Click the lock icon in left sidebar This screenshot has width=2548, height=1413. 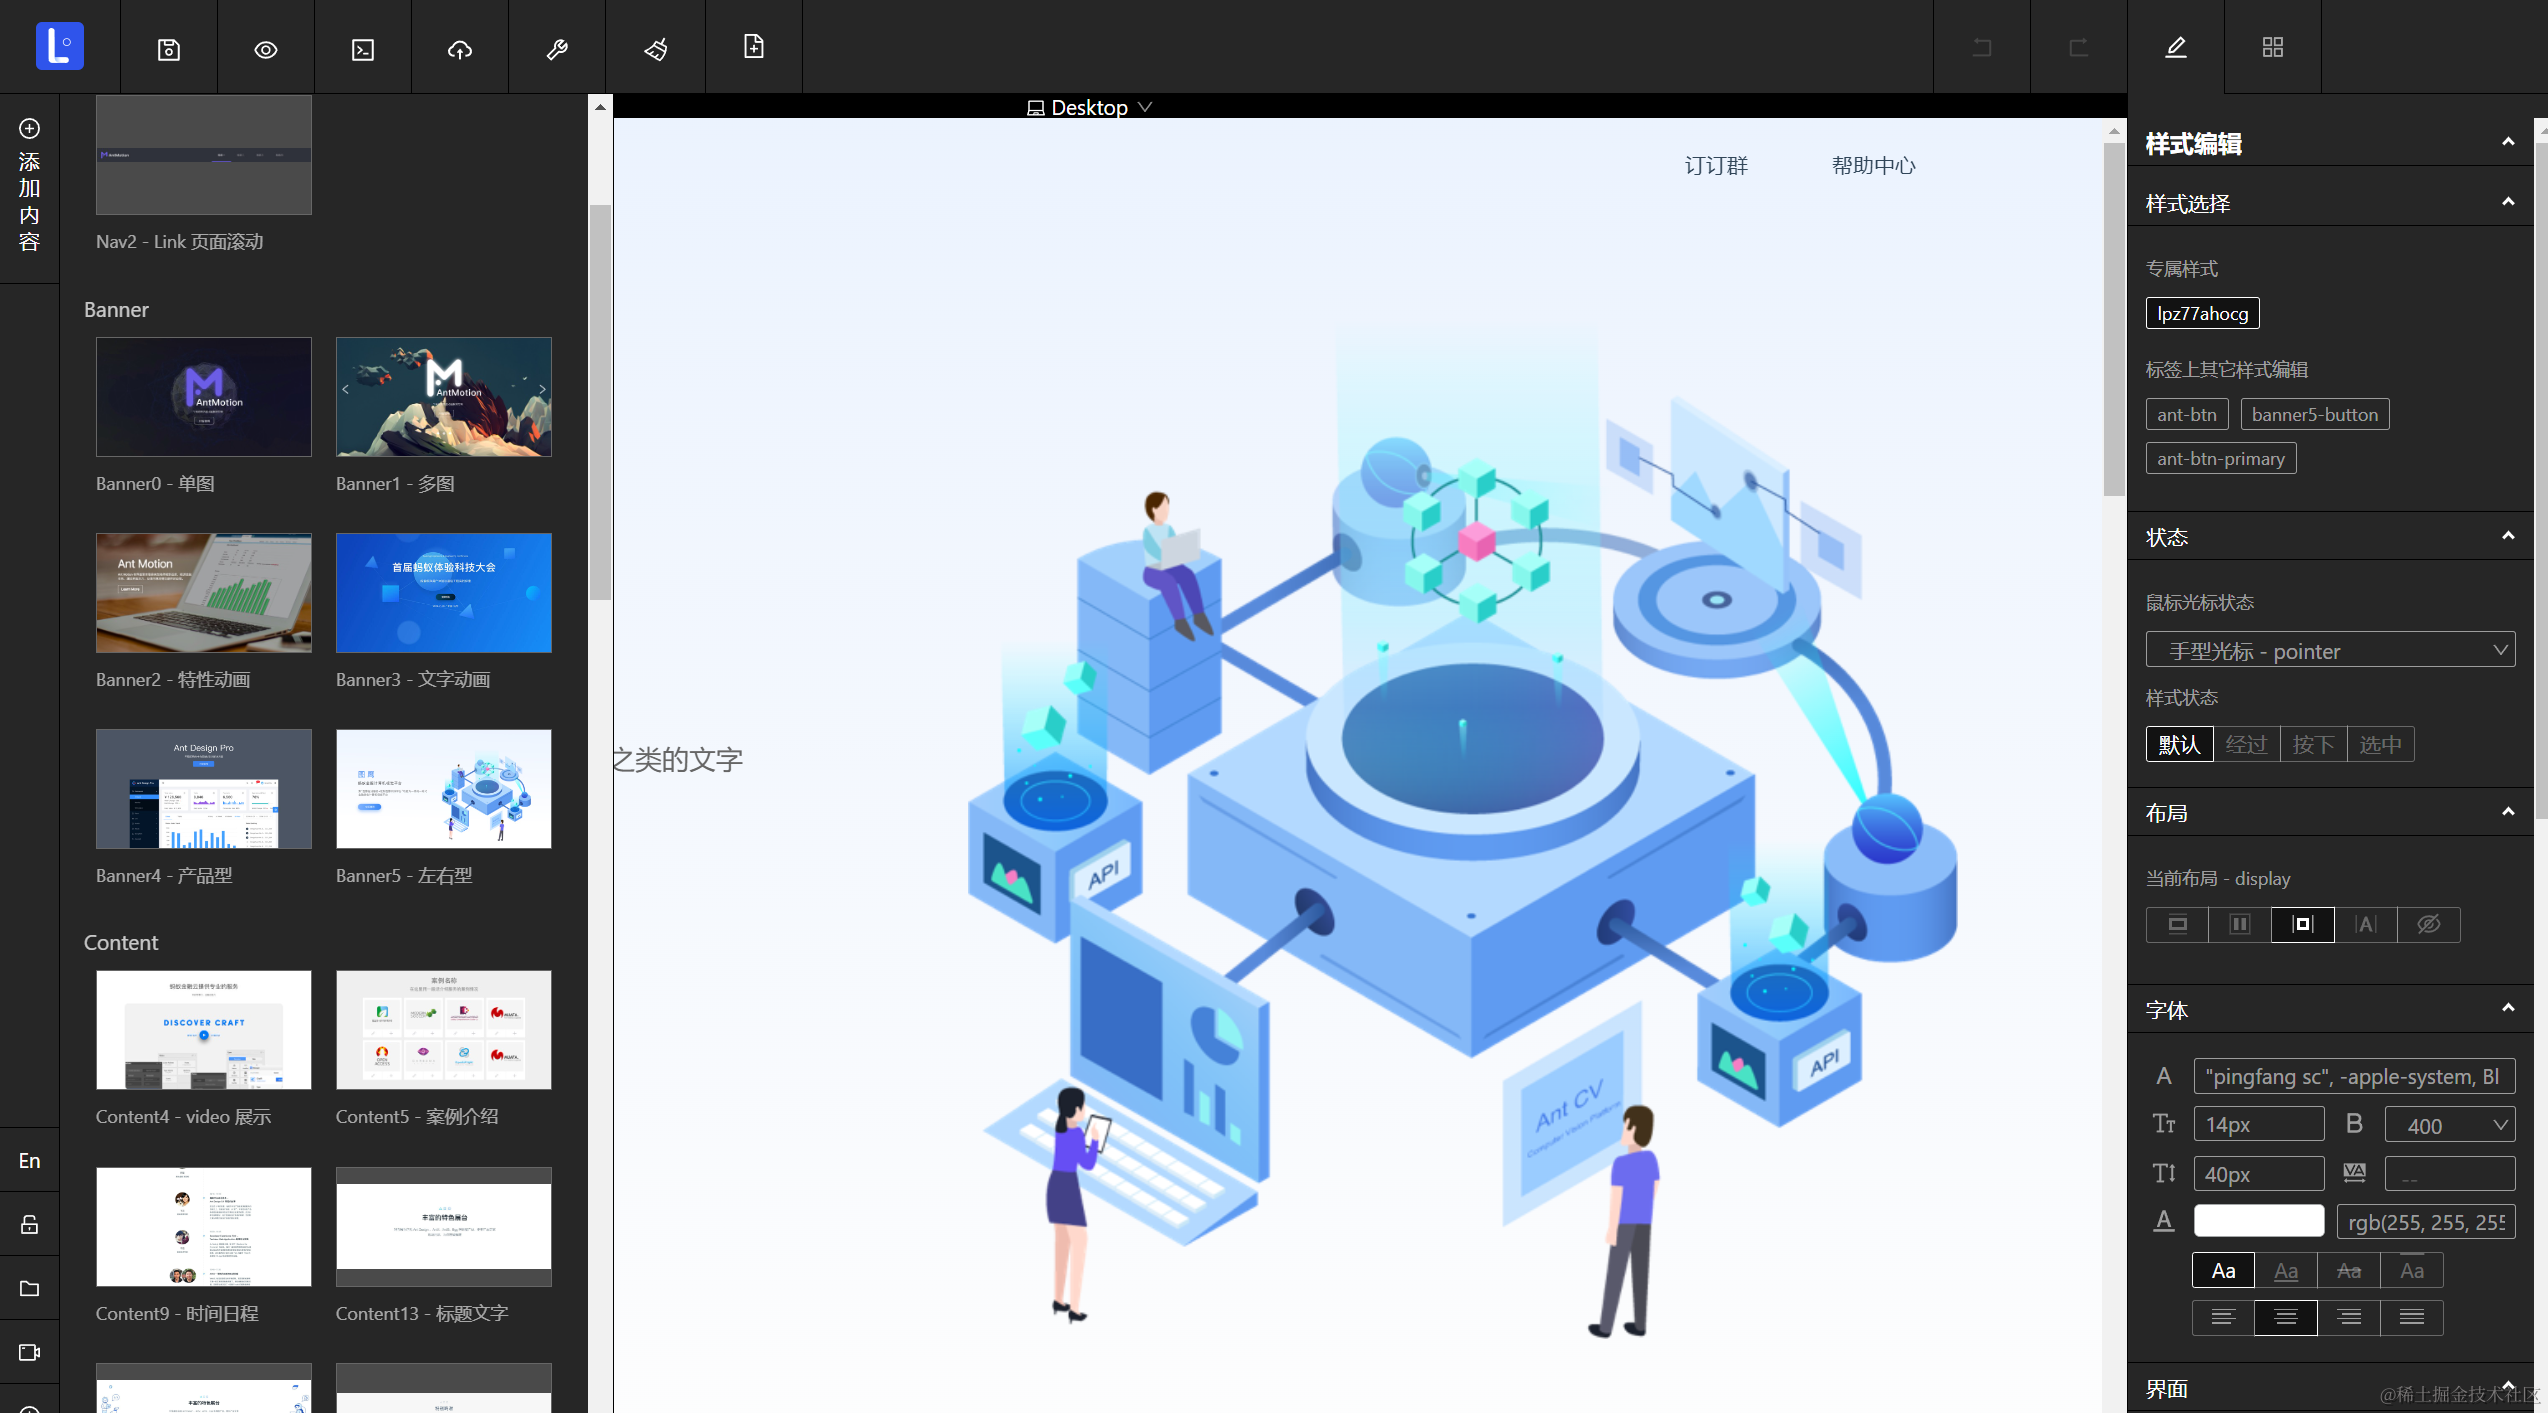pos(30,1224)
